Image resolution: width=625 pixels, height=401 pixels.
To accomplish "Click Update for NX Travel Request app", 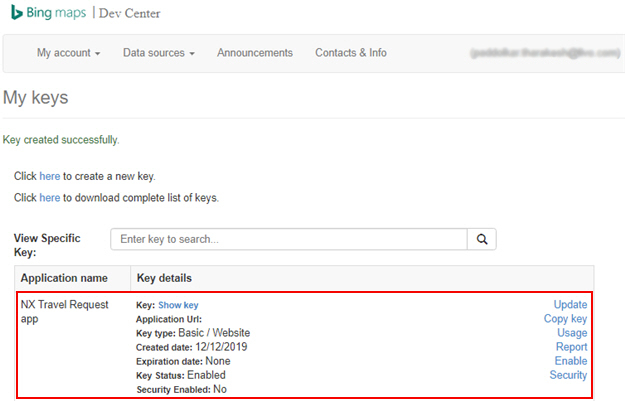I will 570,305.
